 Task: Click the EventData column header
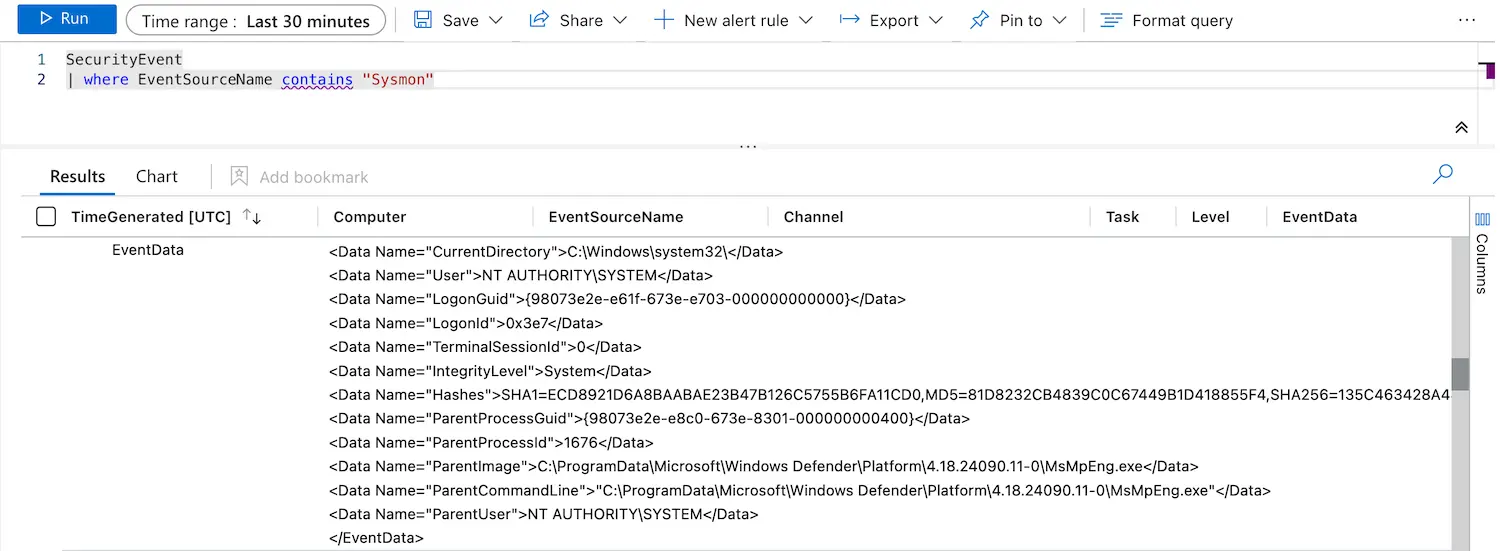(x=1320, y=216)
